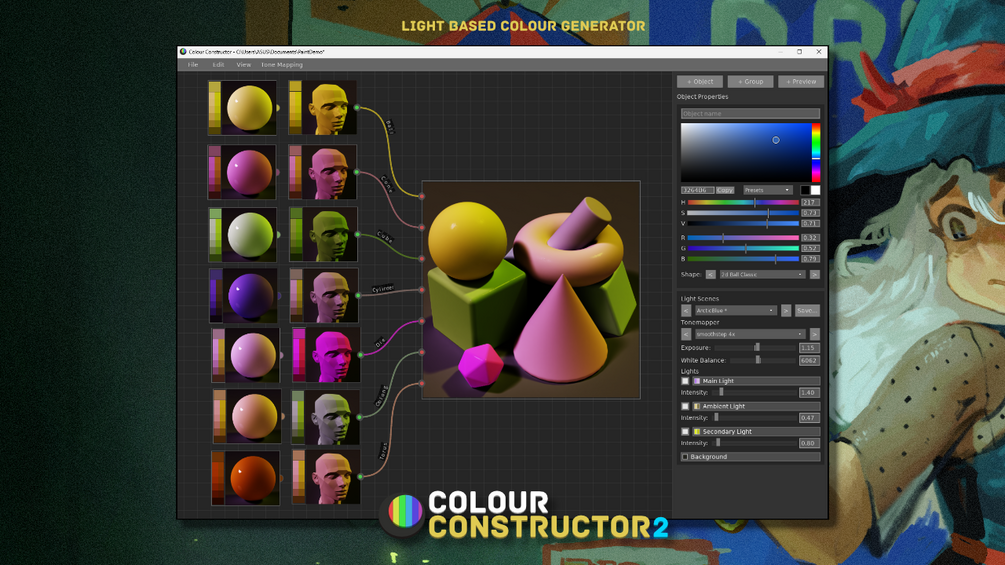This screenshot has width=1005, height=565.
Task: Select the magenta-pink sphere object node
Action: coord(242,172)
